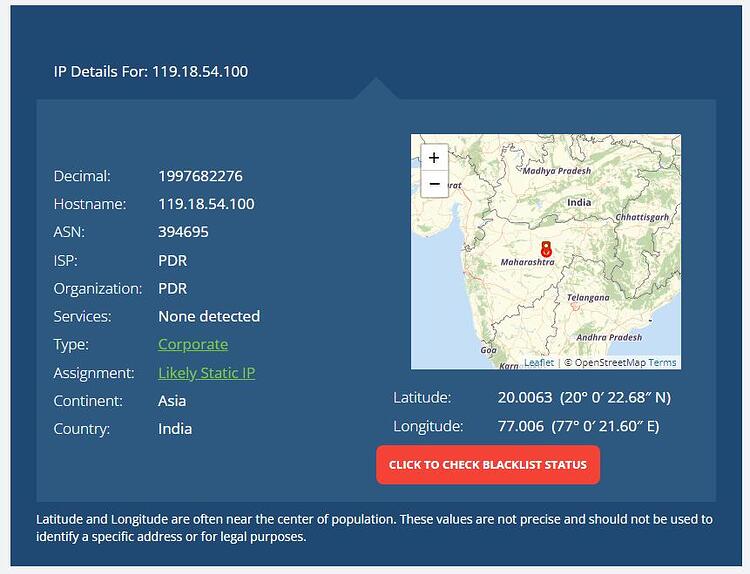Select the None detected services value
The image size is (750, 574).
[x=209, y=316]
